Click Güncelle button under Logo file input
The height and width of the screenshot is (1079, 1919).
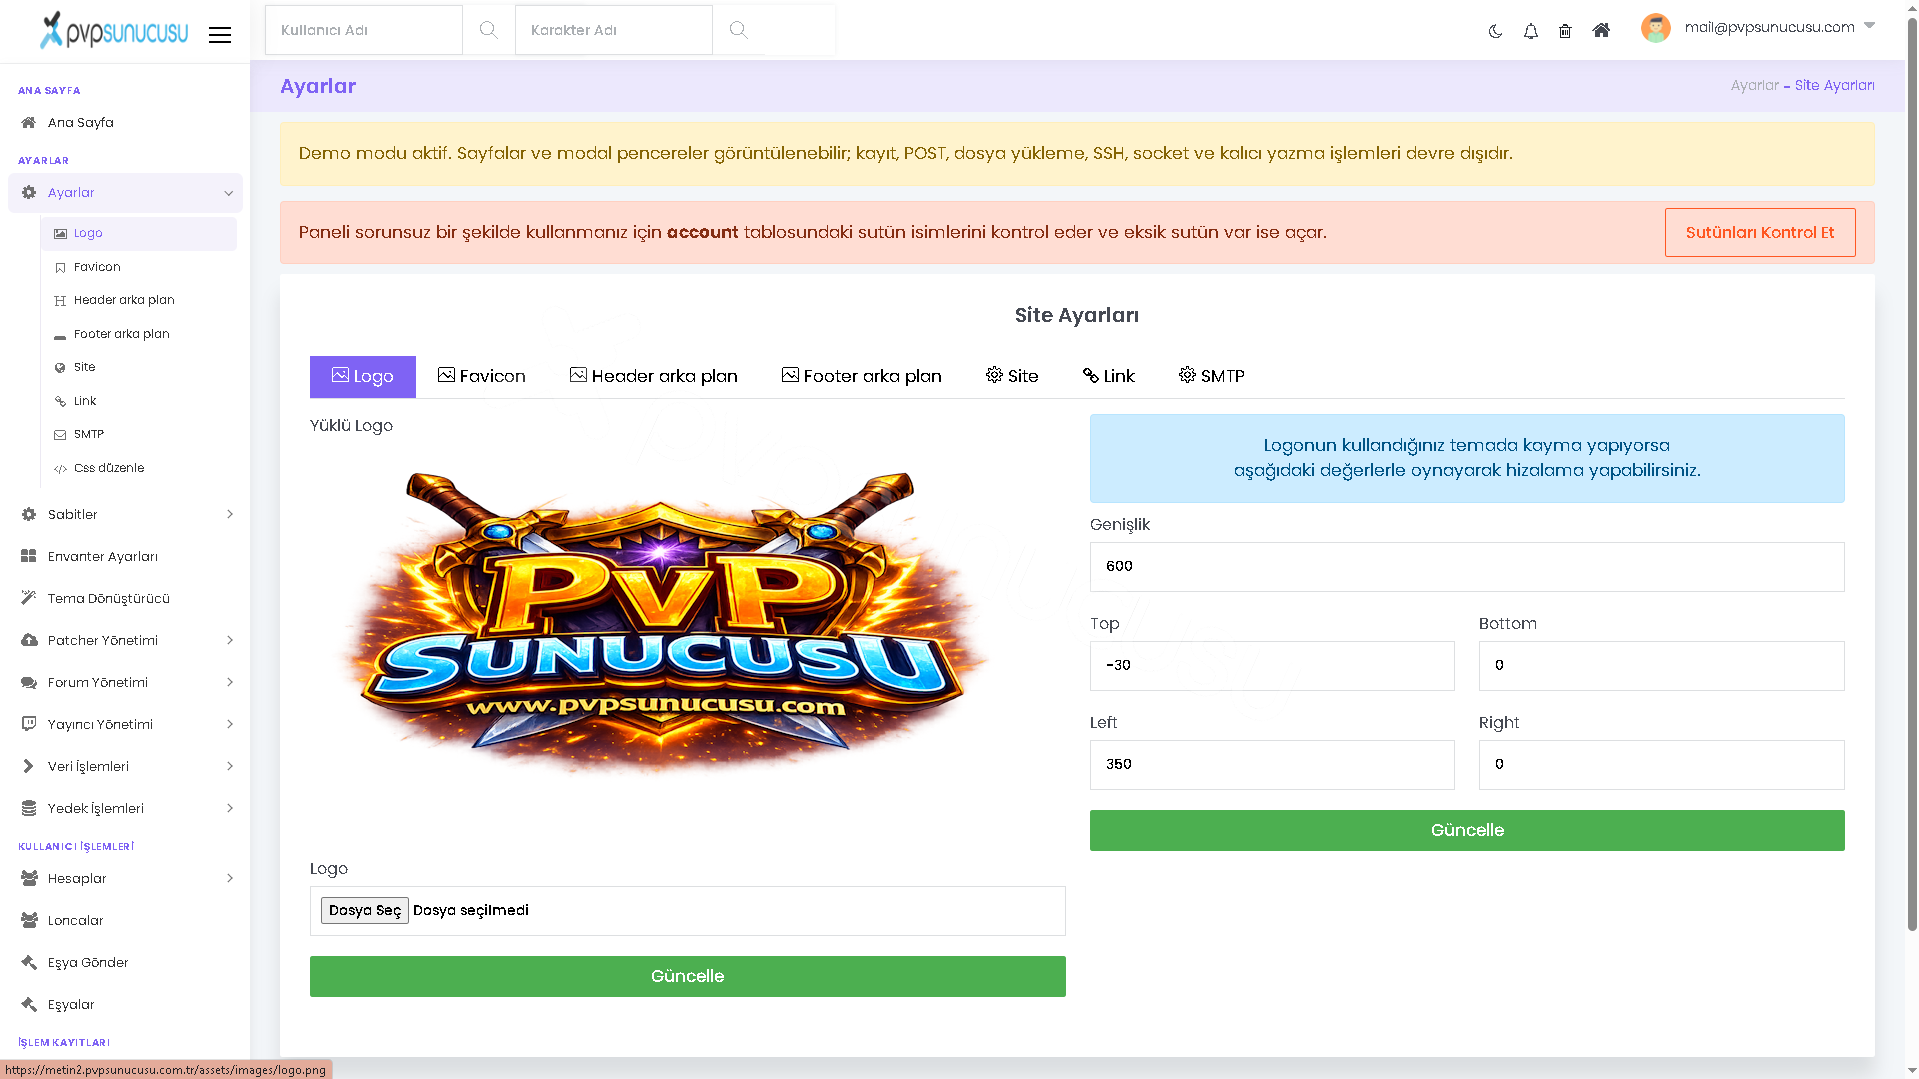(687, 976)
